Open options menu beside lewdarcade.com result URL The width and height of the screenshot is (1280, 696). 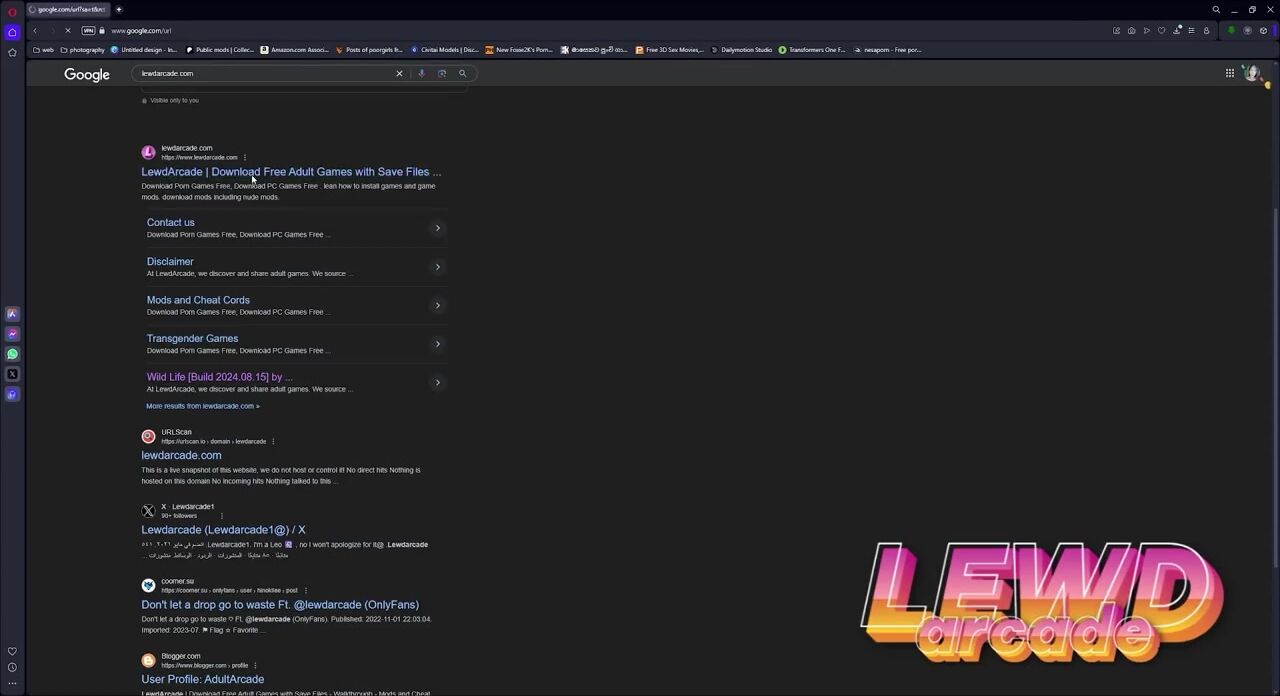(244, 157)
